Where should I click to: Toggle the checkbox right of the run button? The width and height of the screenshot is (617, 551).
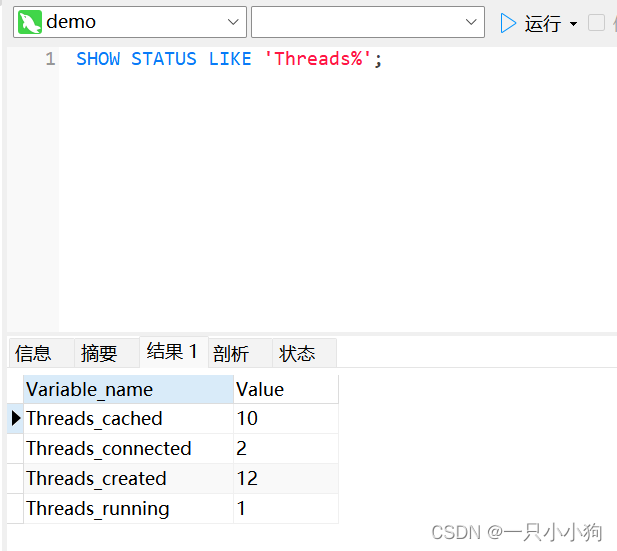click(596, 22)
